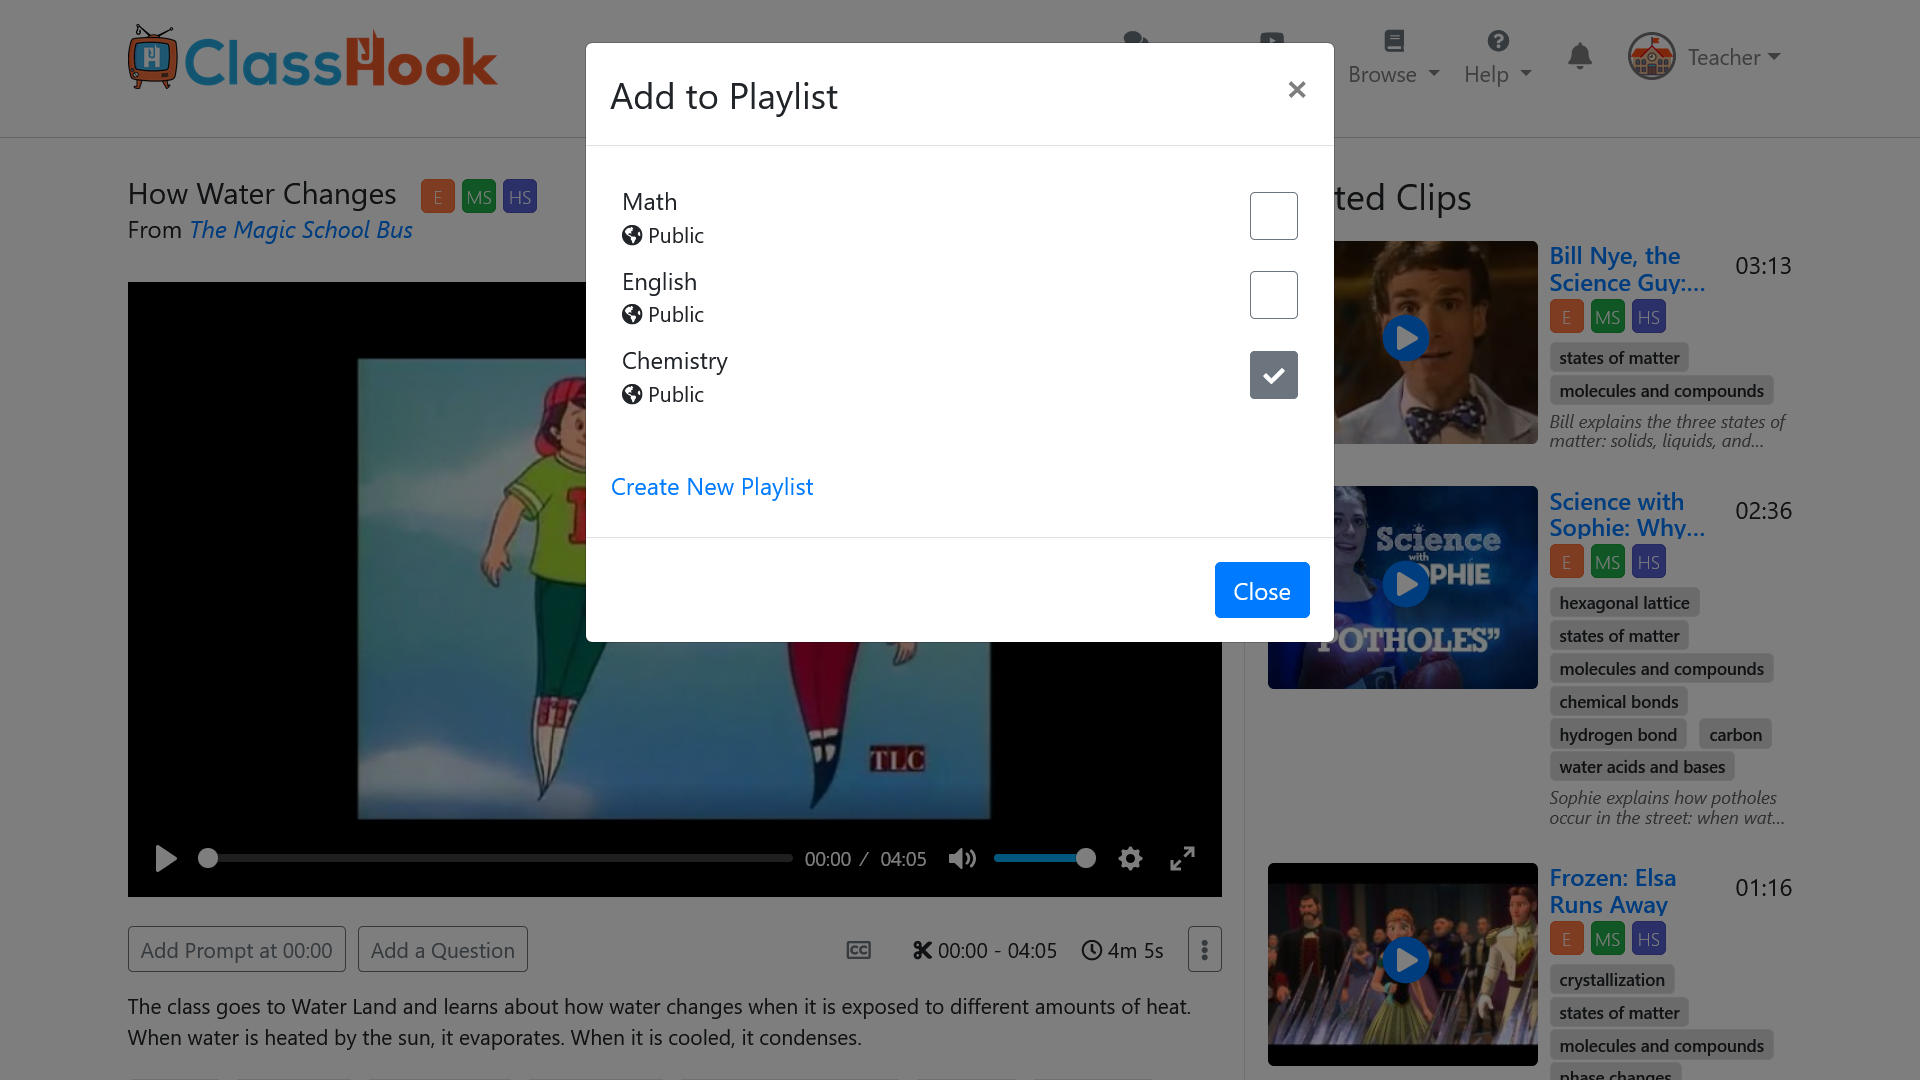Click HS badge under Bill Nye clip
Viewport: 1920px width, 1080px height.
1649,318
